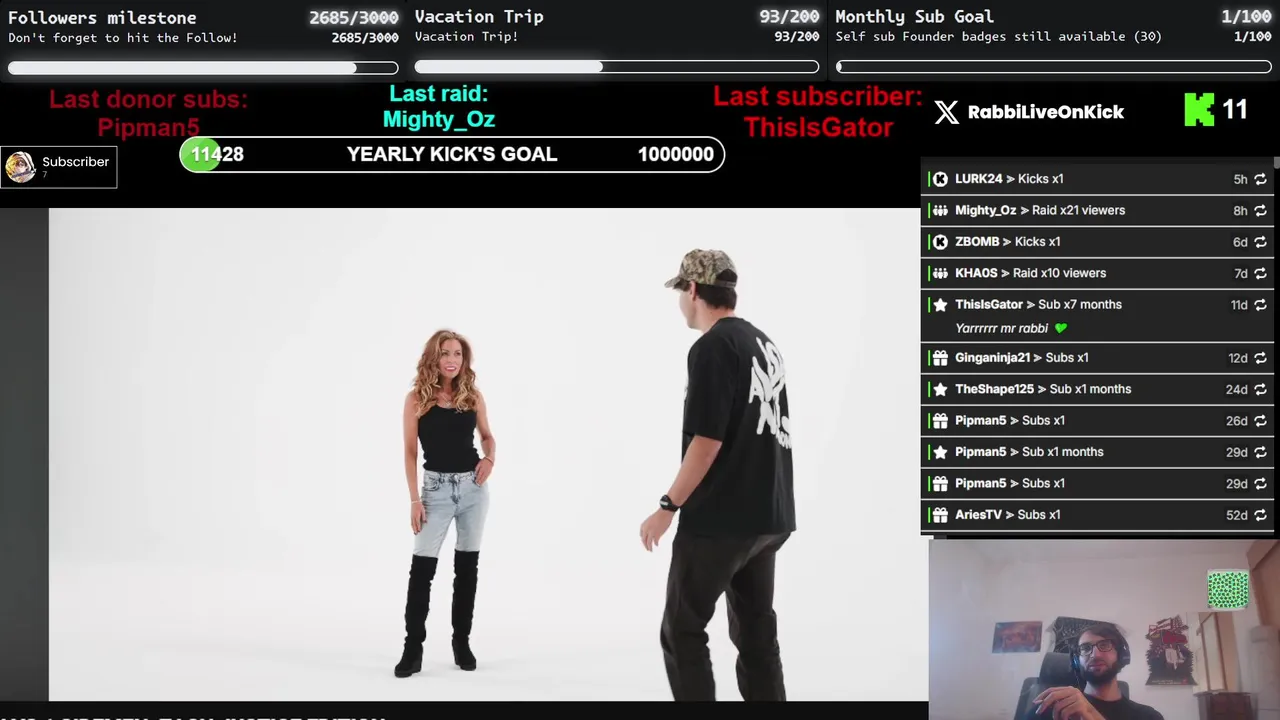Click the star icon beside ThisIsGator
Image resolution: width=1280 pixels, height=720 pixels.
[940, 305]
